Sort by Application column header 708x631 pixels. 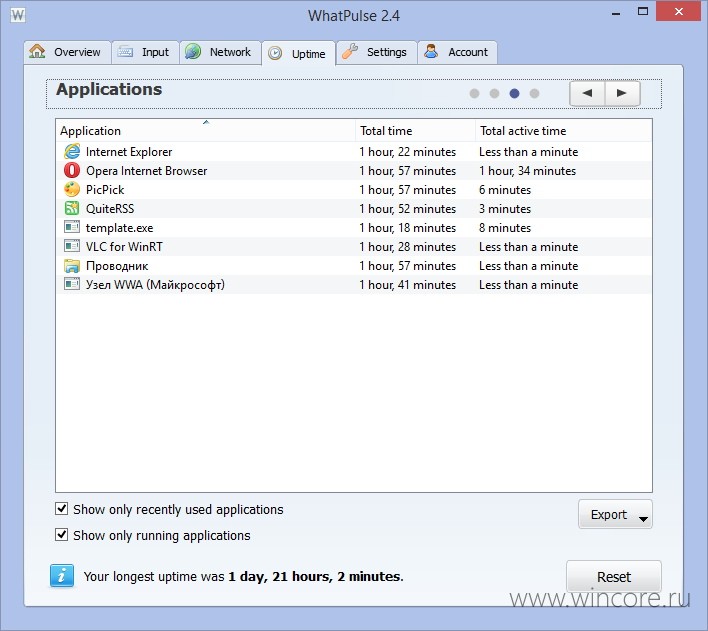point(205,131)
